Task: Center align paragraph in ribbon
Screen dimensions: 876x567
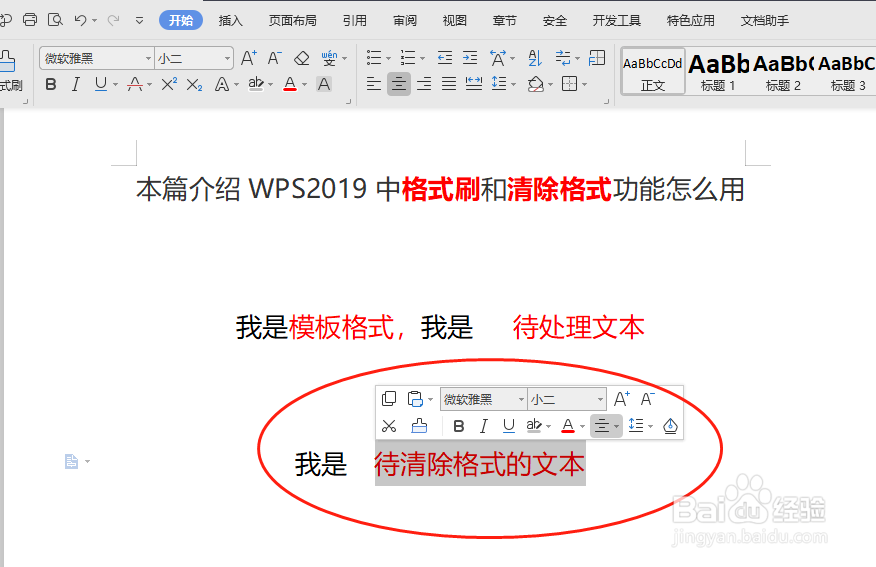Action: point(399,84)
